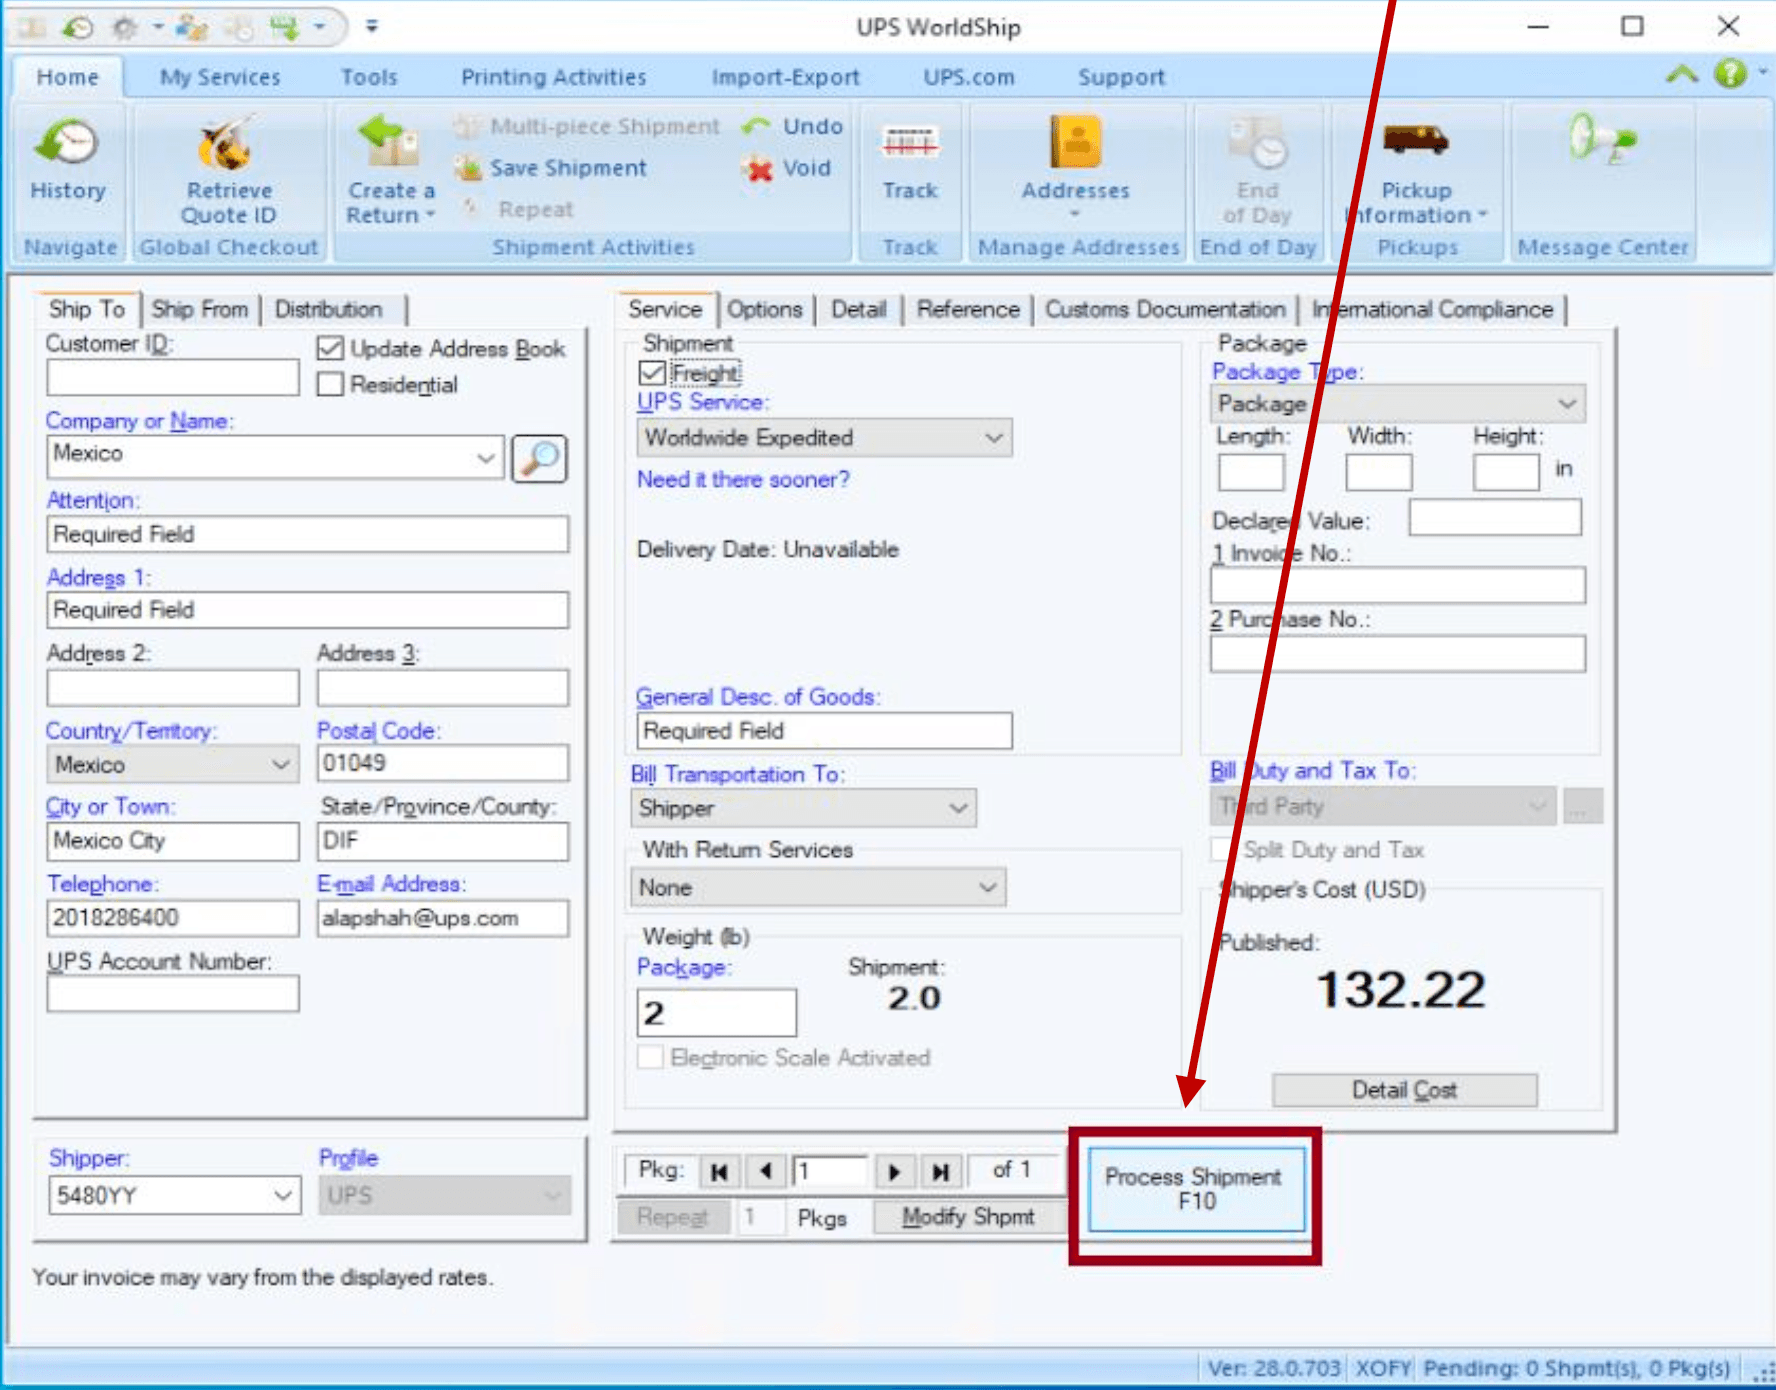Click the Declared Value input field

[x=1495, y=518]
